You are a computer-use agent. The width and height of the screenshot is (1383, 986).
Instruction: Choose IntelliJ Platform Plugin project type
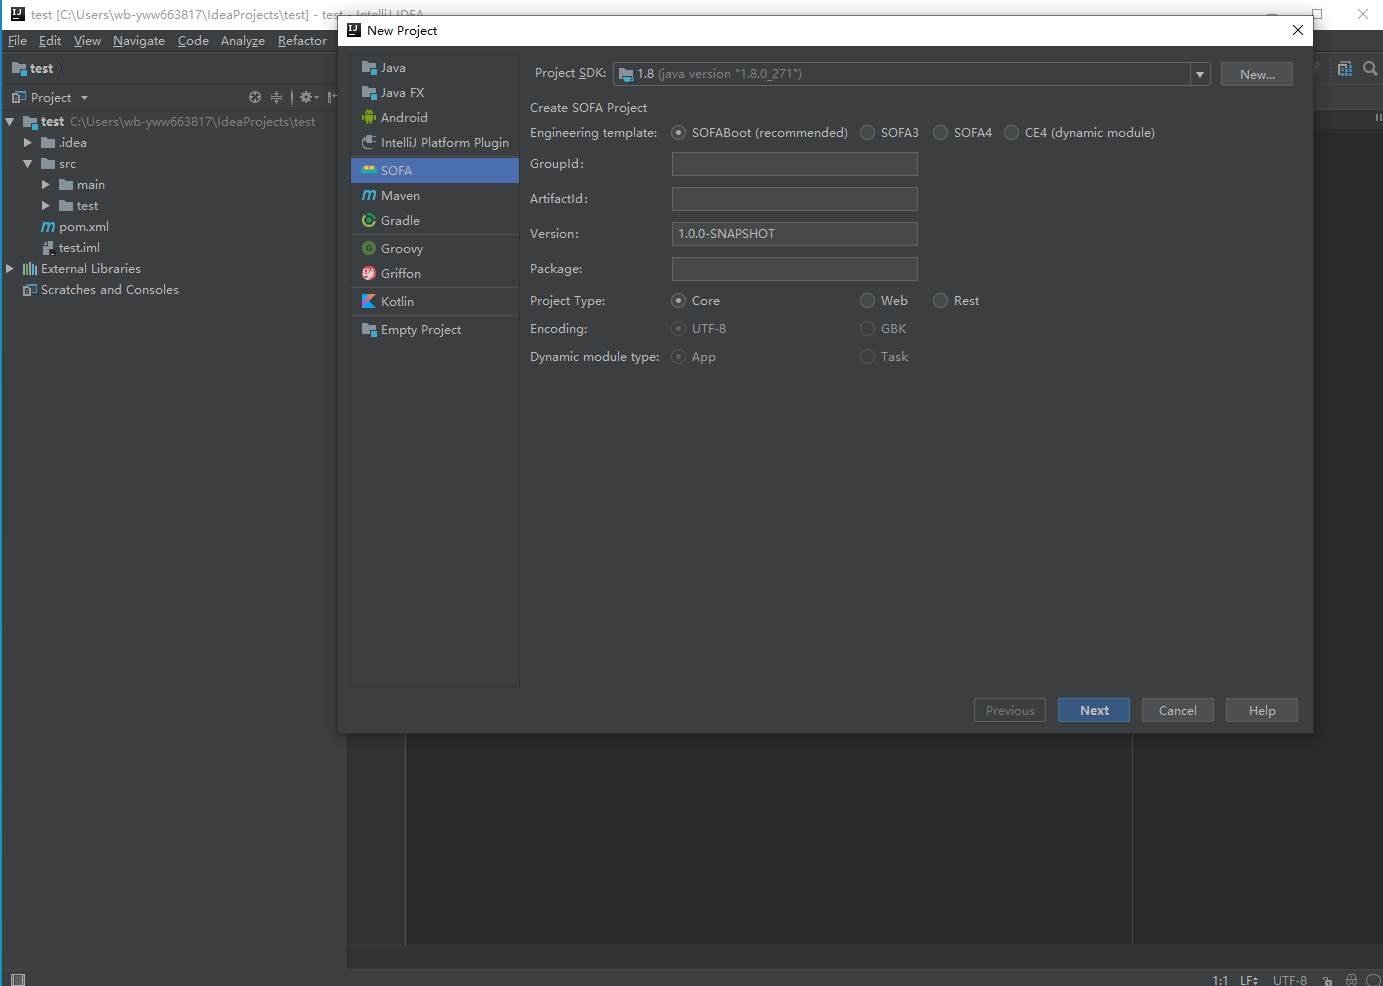click(435, 143)
